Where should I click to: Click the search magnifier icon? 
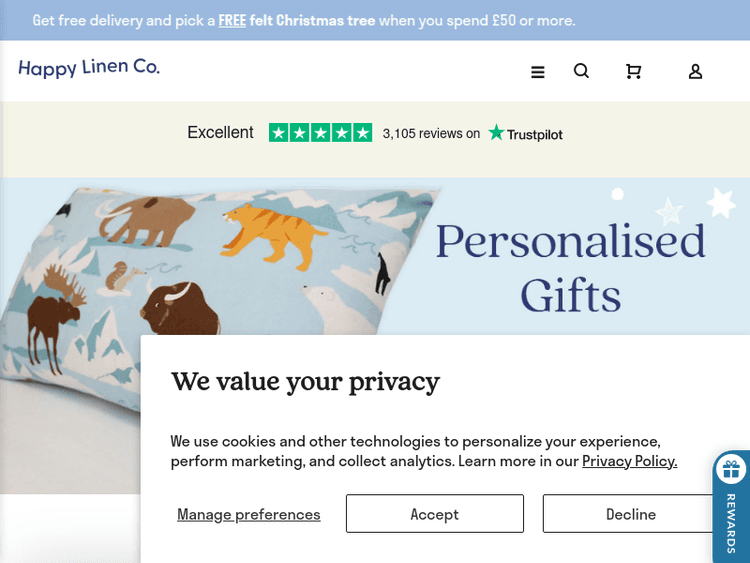581,71
